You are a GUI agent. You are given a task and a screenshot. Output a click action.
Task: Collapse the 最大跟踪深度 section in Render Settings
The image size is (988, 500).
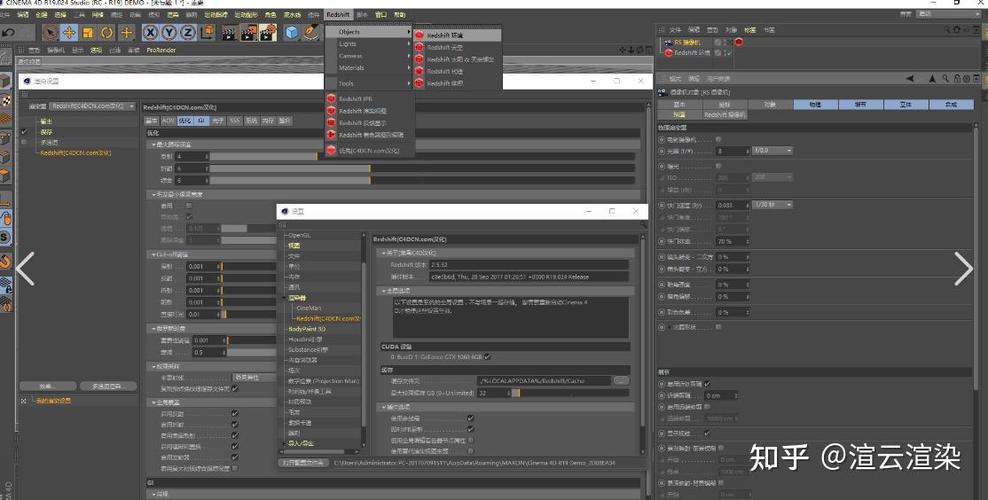click(x=154, y=145)
